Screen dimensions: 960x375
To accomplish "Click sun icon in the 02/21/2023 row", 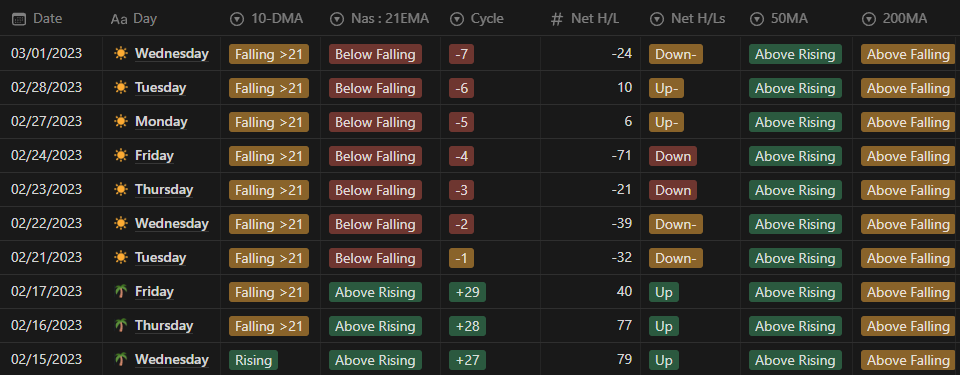I will [x=121, y=257].
